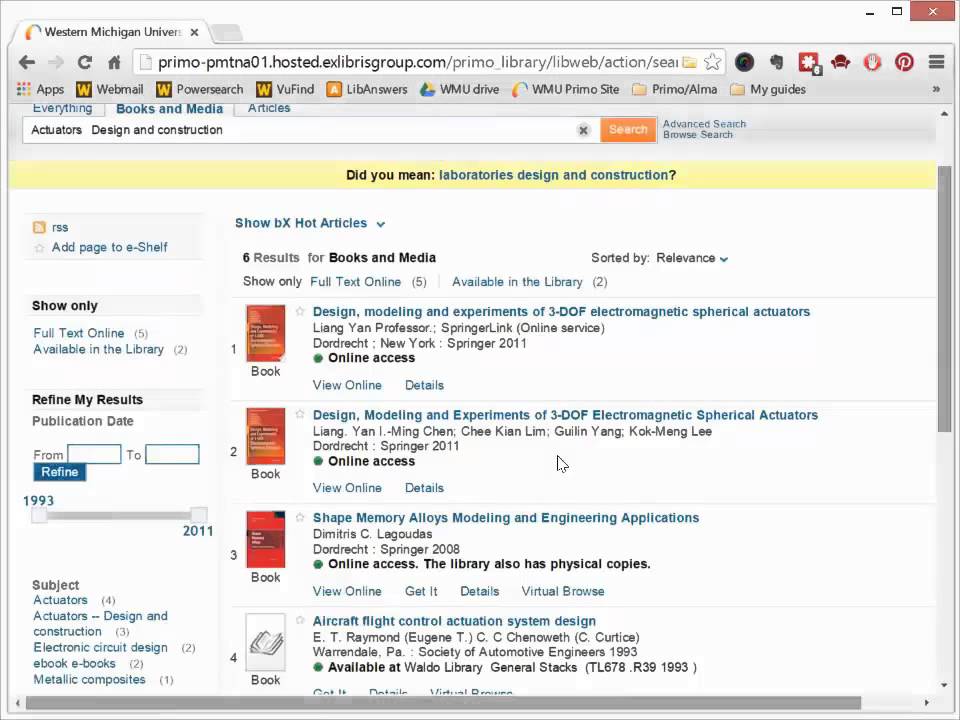Open the LibAnswers bookmark
Image resolution: width=960 pixels, height=720 pixels.
coord(367,89)
